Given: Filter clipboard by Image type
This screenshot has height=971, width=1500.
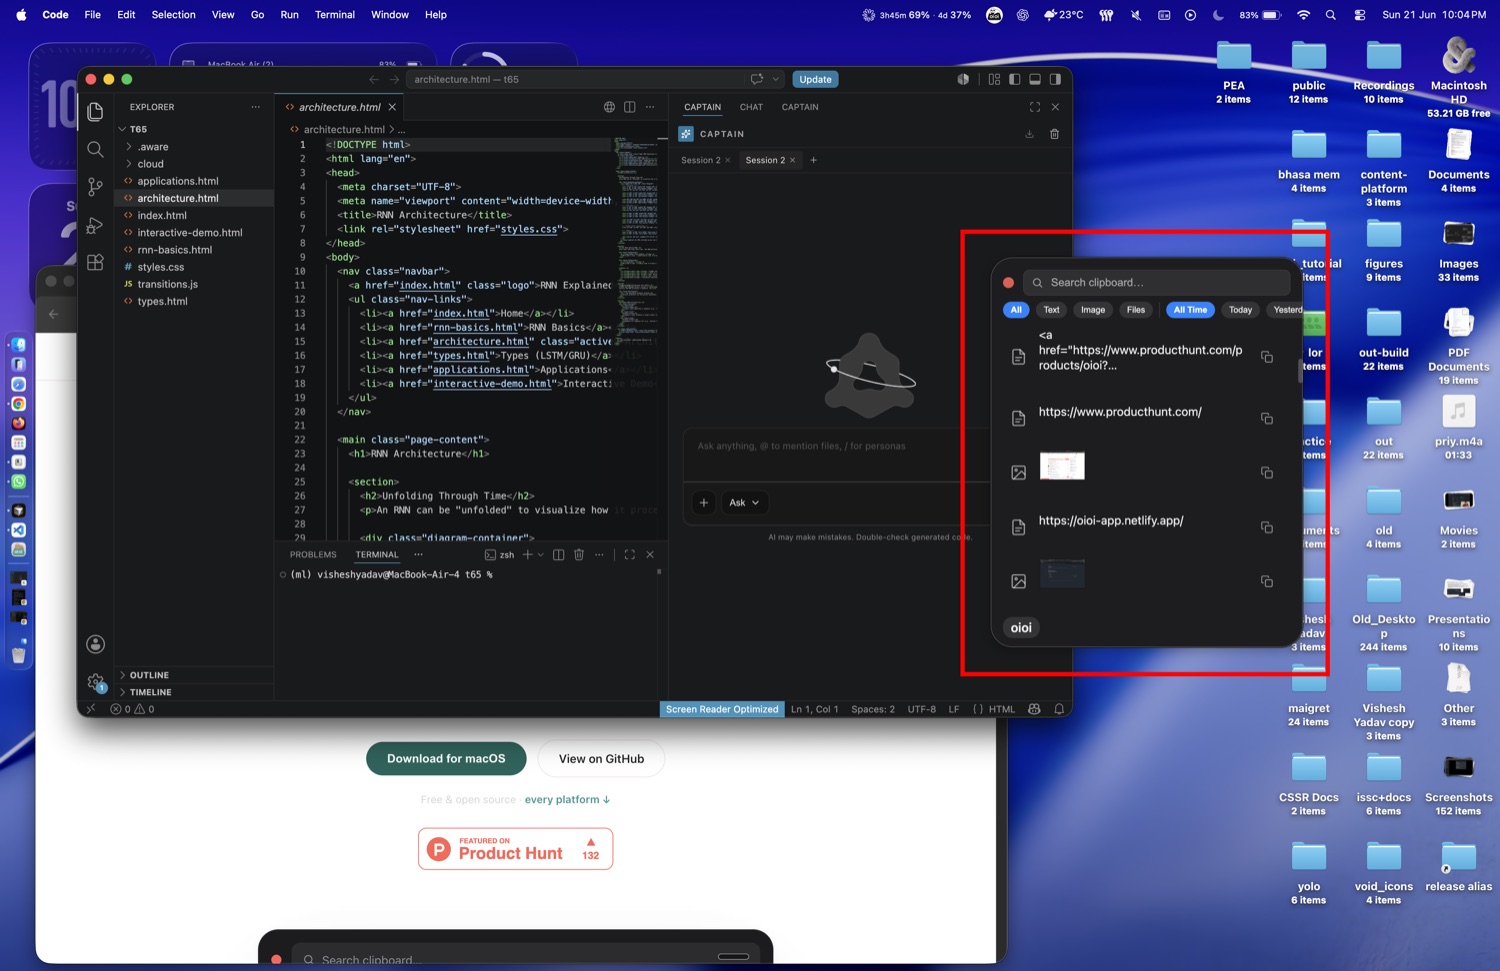Looking at the screenshot, I should [x=1093, y=310].
